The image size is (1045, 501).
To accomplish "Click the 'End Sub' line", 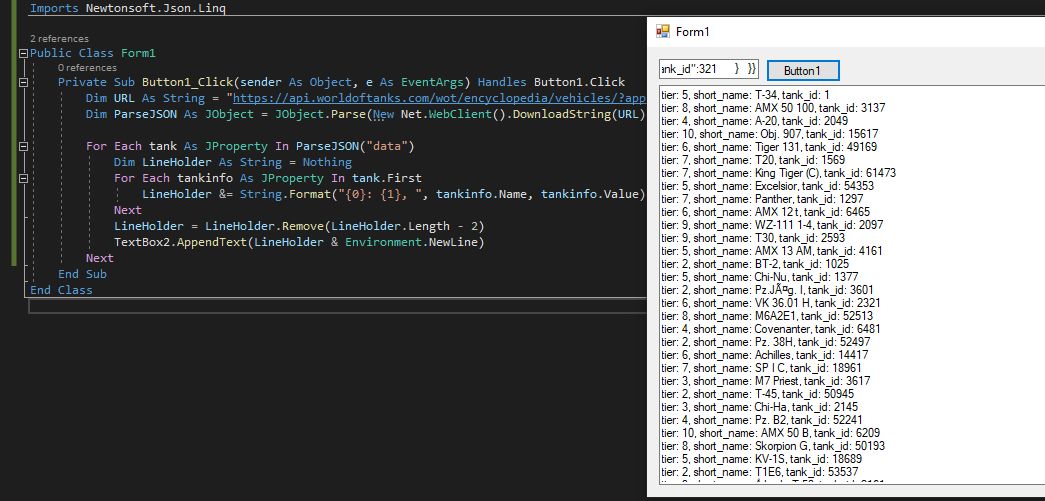I will [x=82, y=274].
